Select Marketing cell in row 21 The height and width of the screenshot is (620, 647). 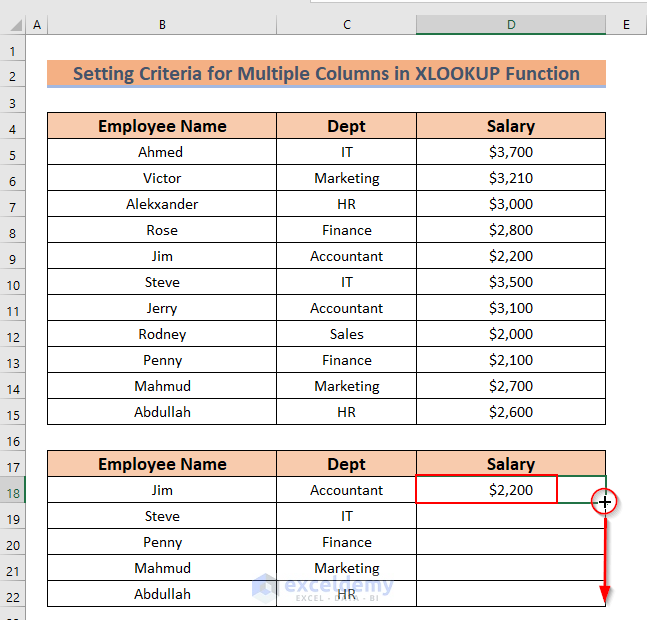(347, 568)
